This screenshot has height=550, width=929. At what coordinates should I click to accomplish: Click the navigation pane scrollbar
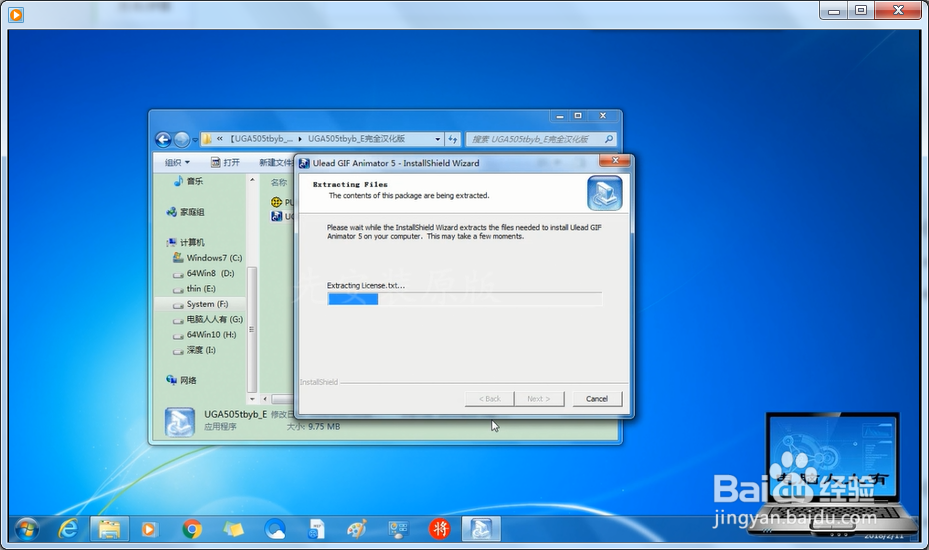(x=252, y=329)
